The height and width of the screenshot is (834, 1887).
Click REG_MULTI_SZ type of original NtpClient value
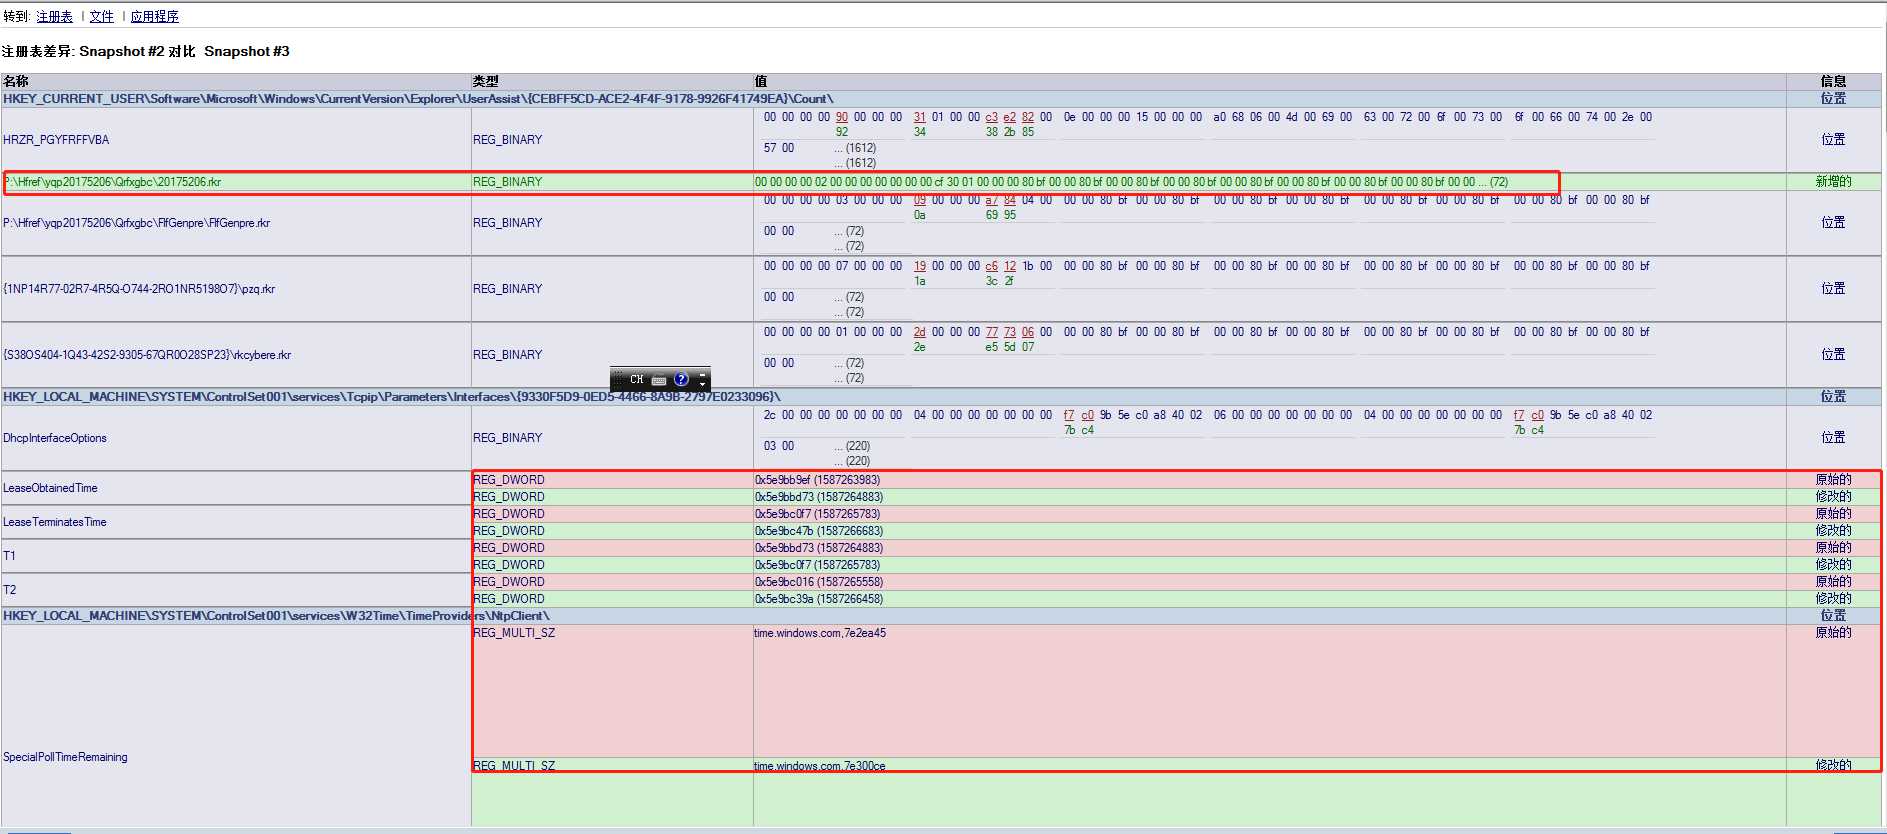[x=514, y=633]
